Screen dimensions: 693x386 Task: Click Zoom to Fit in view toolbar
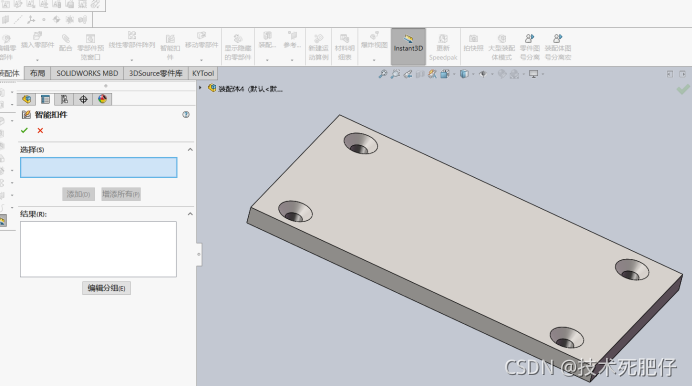point(383,74)
